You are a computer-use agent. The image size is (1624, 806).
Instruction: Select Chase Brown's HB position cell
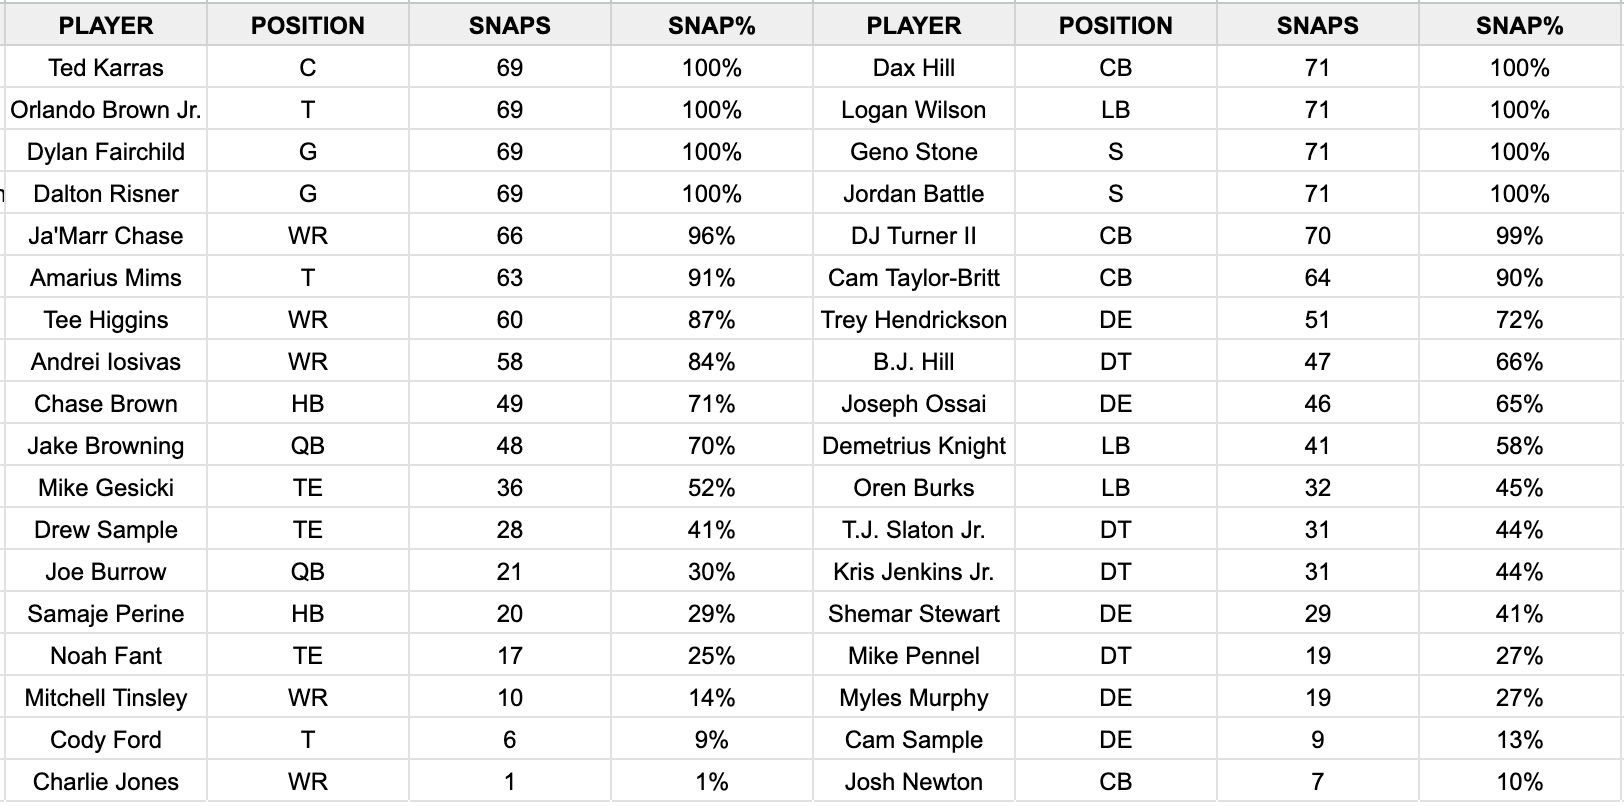[307, 404]
